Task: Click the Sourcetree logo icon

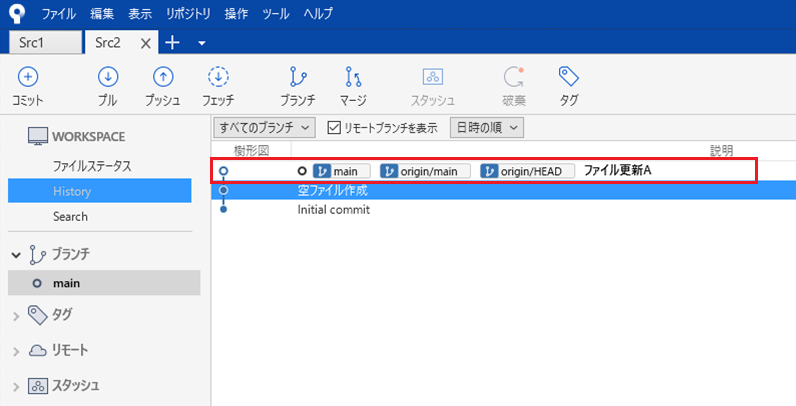Action: tap(17, 14)
